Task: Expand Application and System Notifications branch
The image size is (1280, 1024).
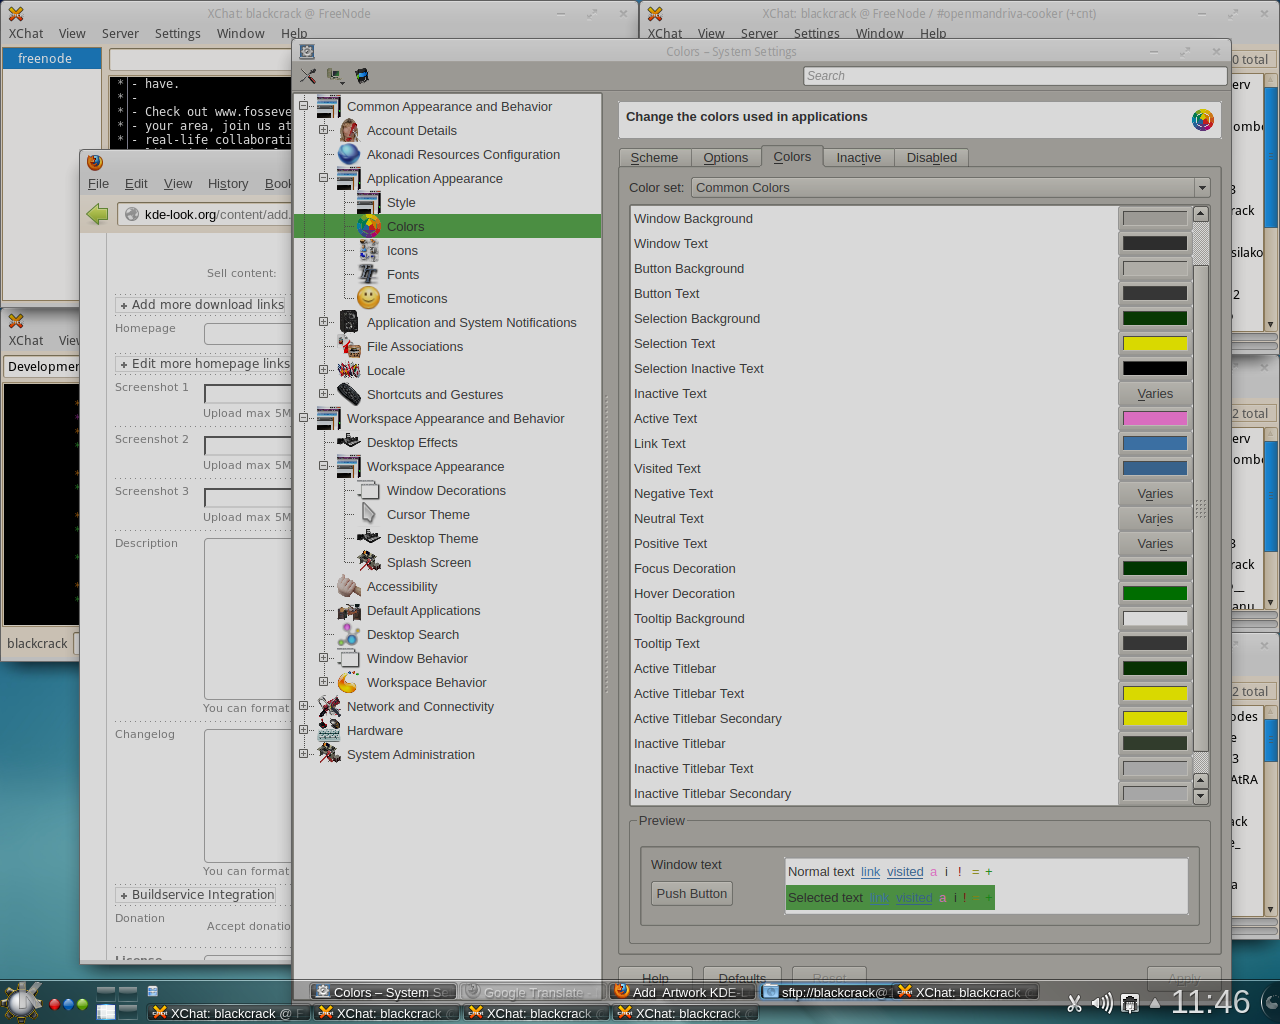Action: pos(323,322)
